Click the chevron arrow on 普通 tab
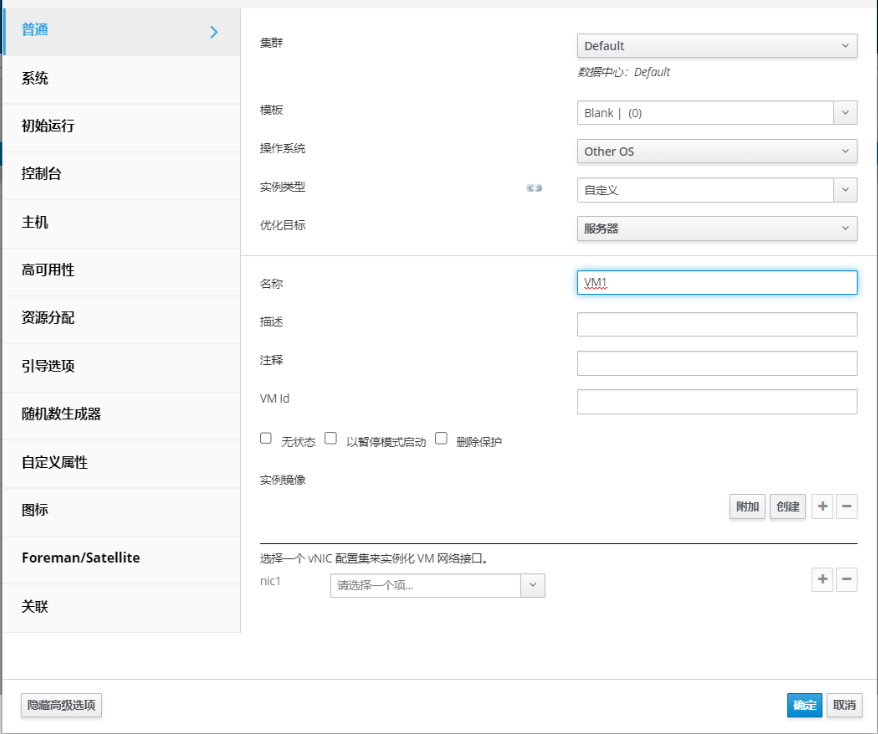Image resolution: width=878 pixels, height=734 pixels. [213, 32]
